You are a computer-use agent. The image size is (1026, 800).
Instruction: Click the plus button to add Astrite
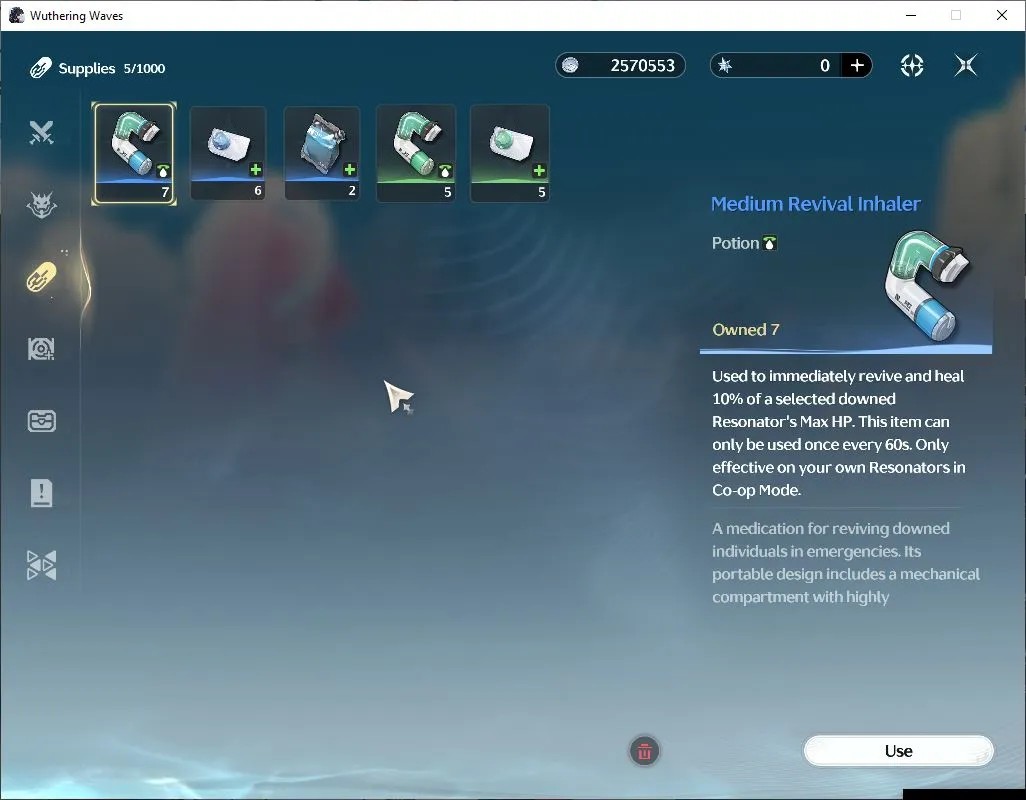coord(857,65)
